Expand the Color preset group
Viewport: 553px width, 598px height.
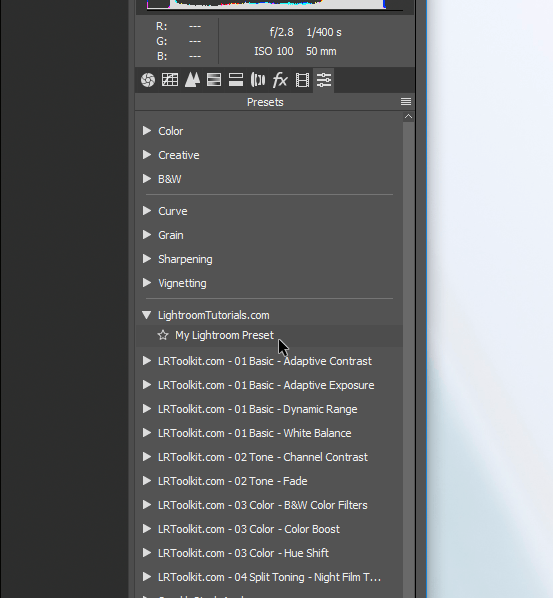coord(147,131)
